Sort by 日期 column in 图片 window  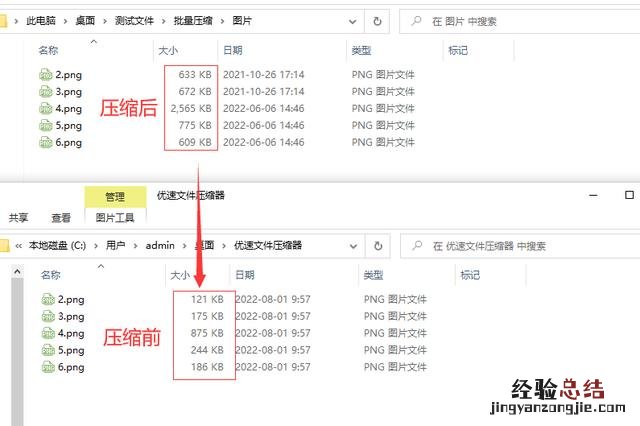233,50
